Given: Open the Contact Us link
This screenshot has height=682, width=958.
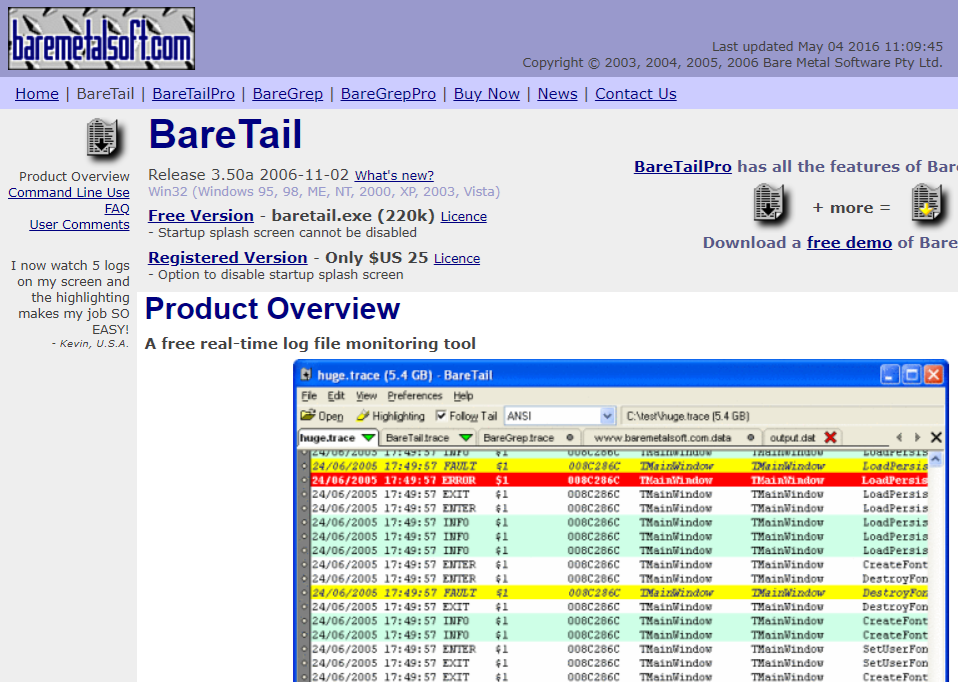Looking at the screenshot, I should click(x=635, y=94).
